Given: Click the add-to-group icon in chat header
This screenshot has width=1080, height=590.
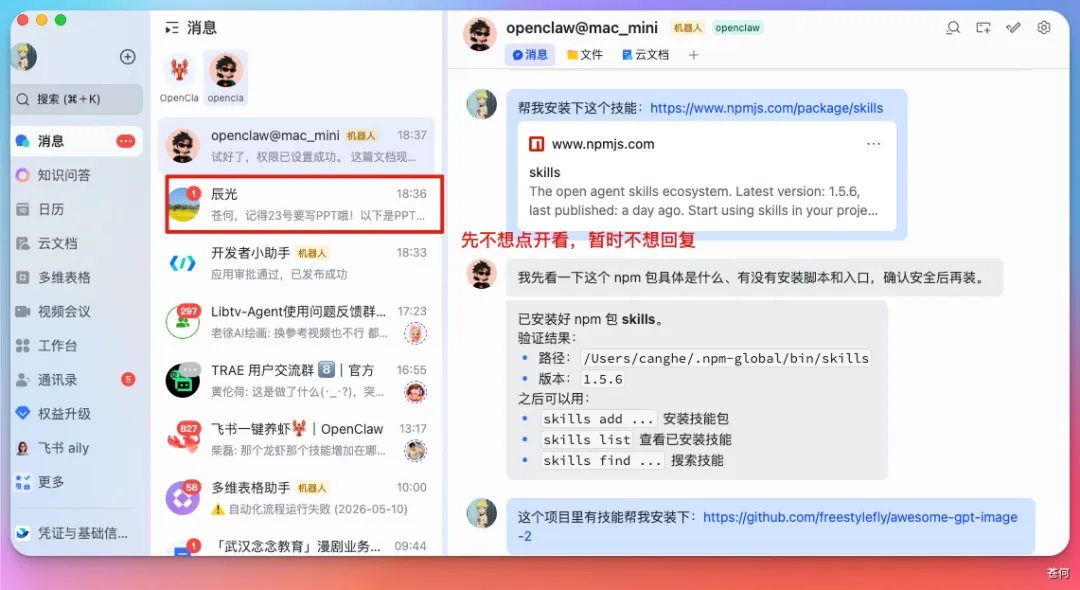Looking at the screenshot, I should tap(984, 28).
